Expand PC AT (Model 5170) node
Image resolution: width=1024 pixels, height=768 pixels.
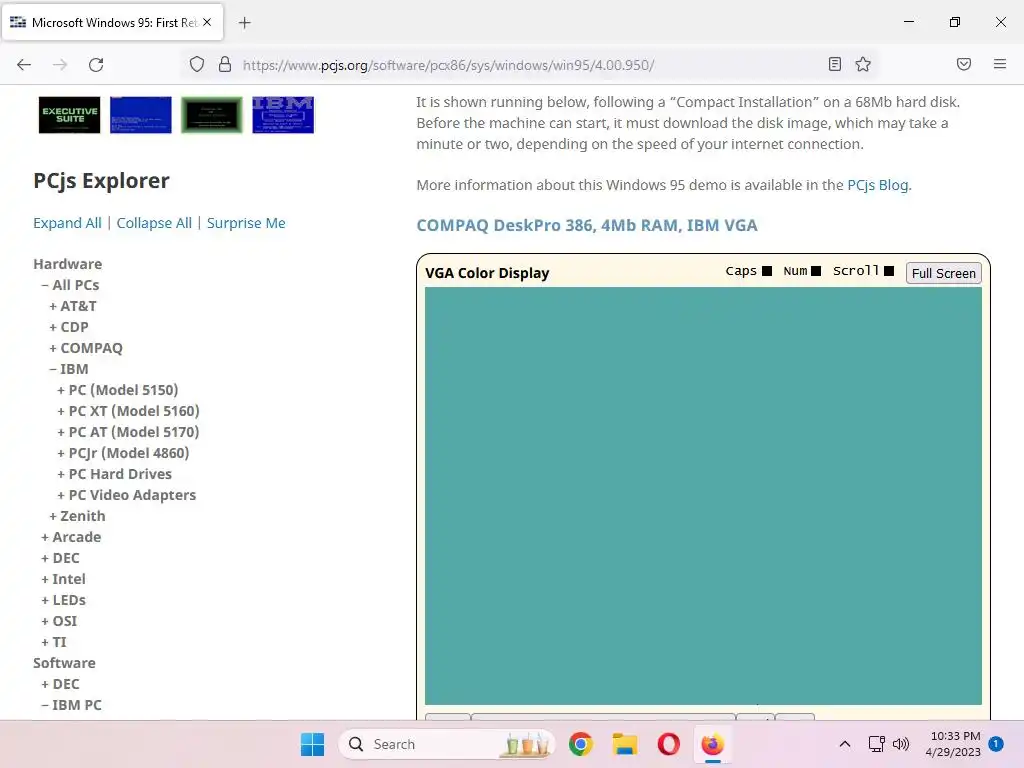128,432
